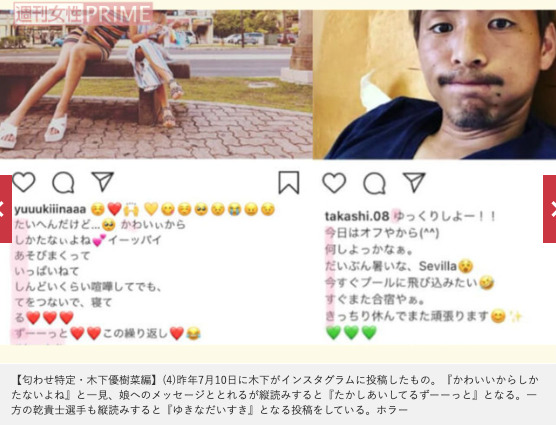Viewport: 556px width, 425px height.
Task: Open comment bubble on takashi.08 post
Action: (x=374, y=184)
